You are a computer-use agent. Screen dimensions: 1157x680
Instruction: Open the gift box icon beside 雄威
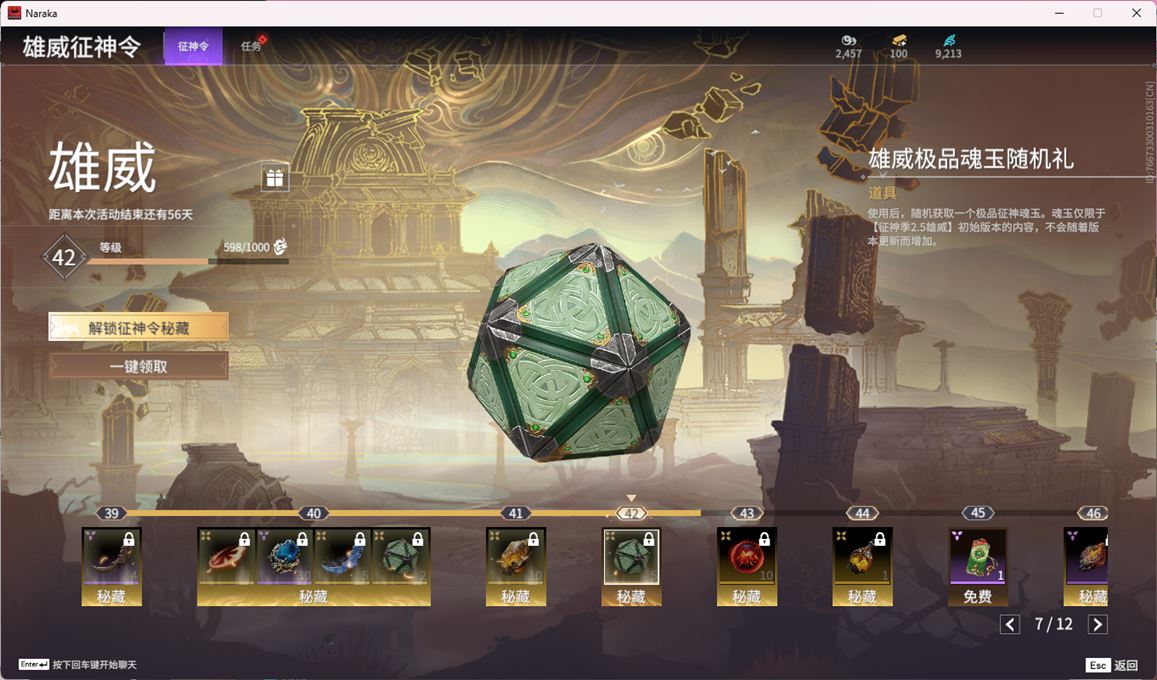pyautogui.click(x=274, y=178)
